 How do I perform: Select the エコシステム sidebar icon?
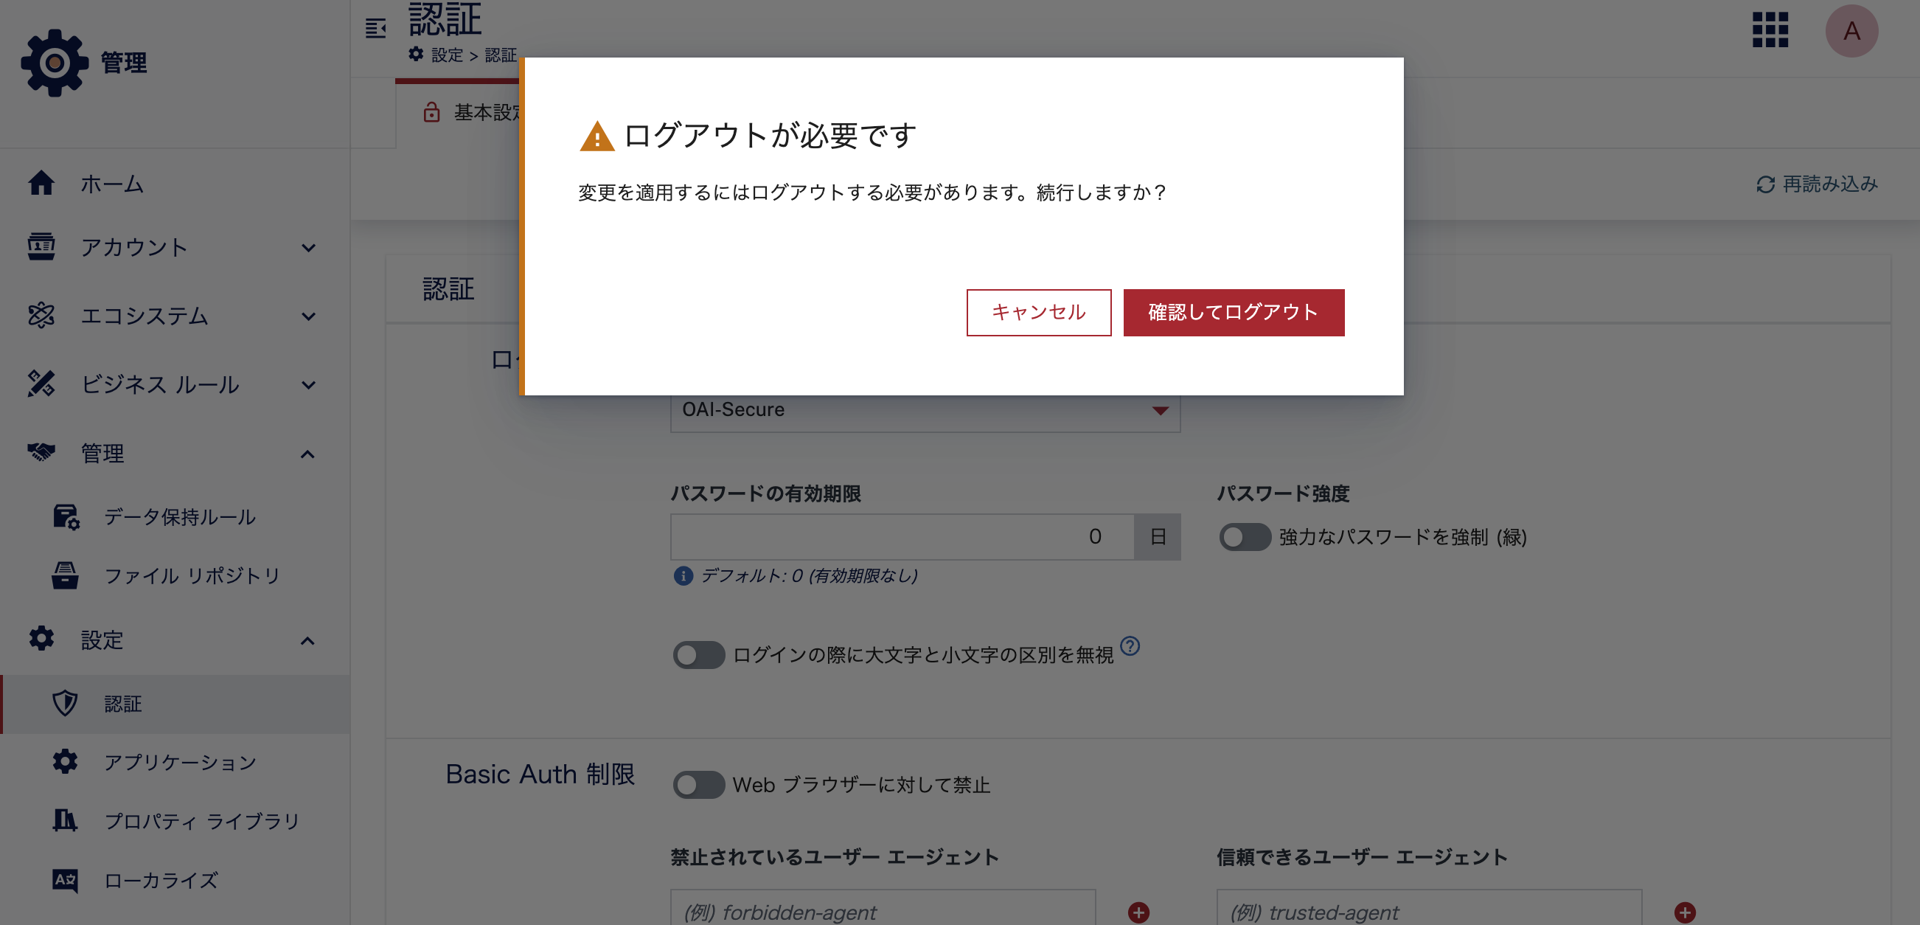tap(42, 316)
